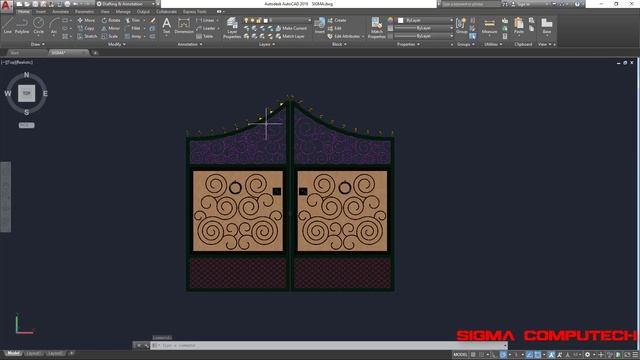Toggle object snap tracking in status bar
Screen dimensions: 640x360
(529, 355)
